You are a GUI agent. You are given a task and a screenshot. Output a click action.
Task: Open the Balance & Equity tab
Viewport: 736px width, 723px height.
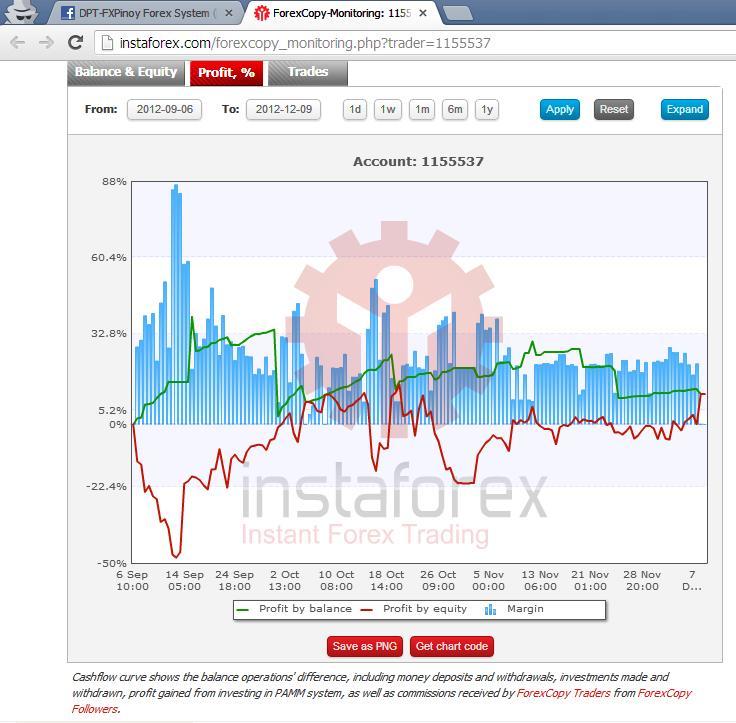coord(126,73)
